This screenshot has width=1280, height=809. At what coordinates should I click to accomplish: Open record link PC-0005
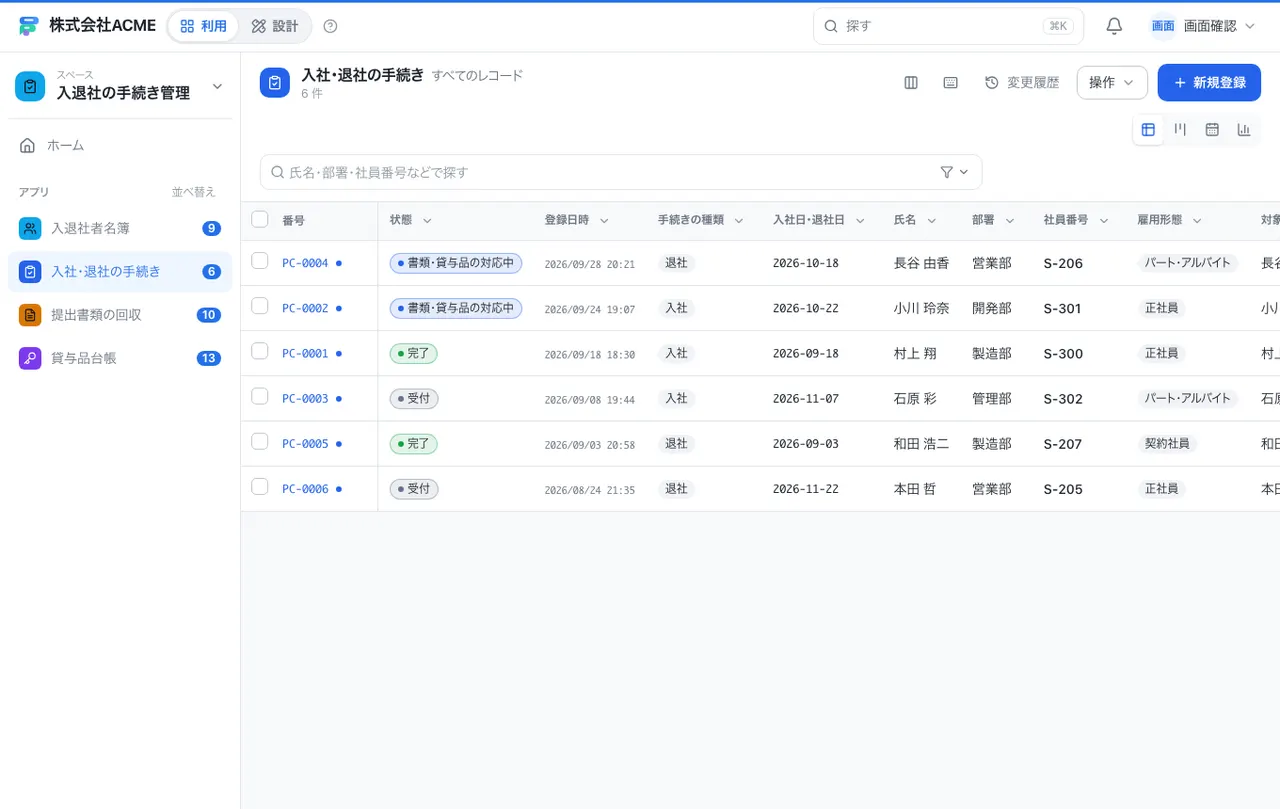(305, 444)
